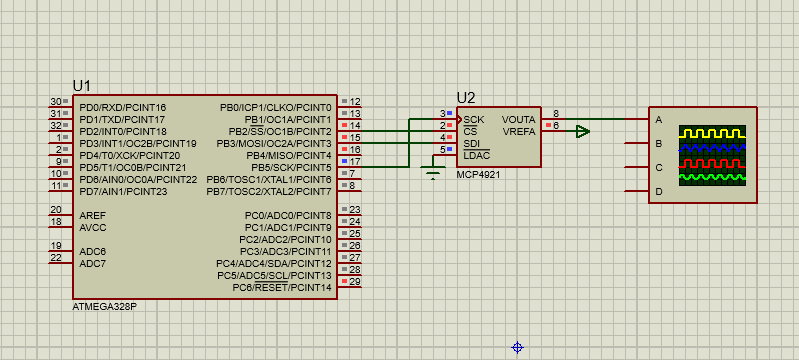Screen dimensions: 799x360
Task: Click oscilloscope channel A input label
Action: [659, 120]
